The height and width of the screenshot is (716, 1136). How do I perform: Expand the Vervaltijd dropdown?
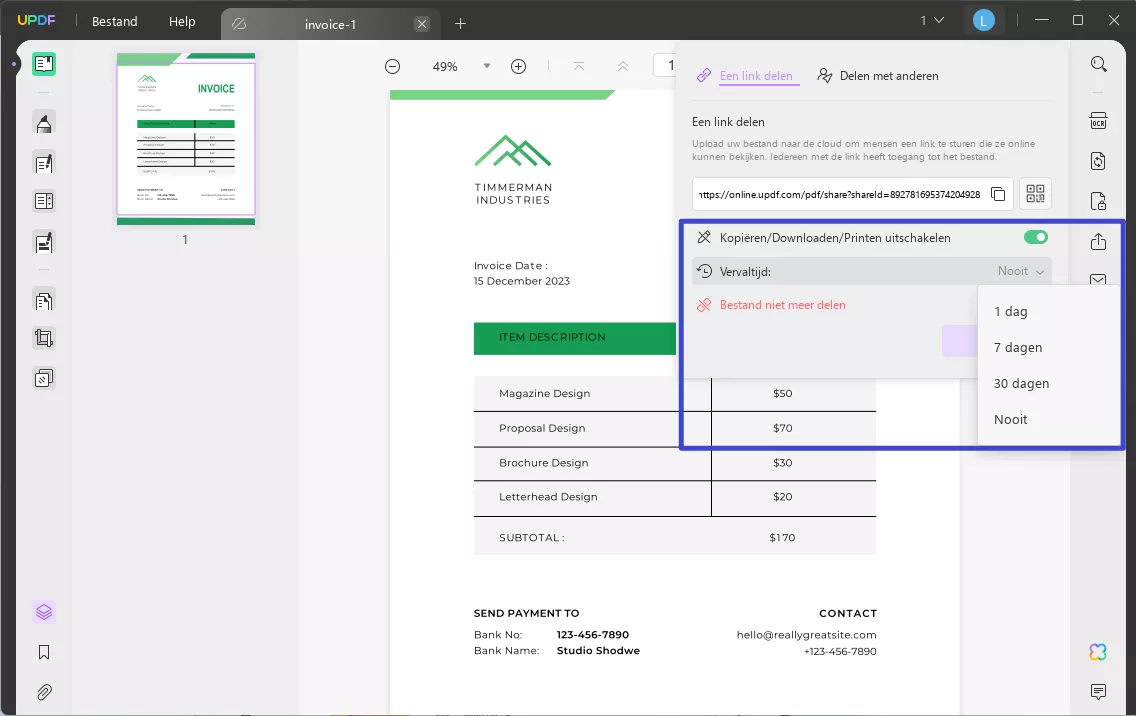tap(1021, 270)
